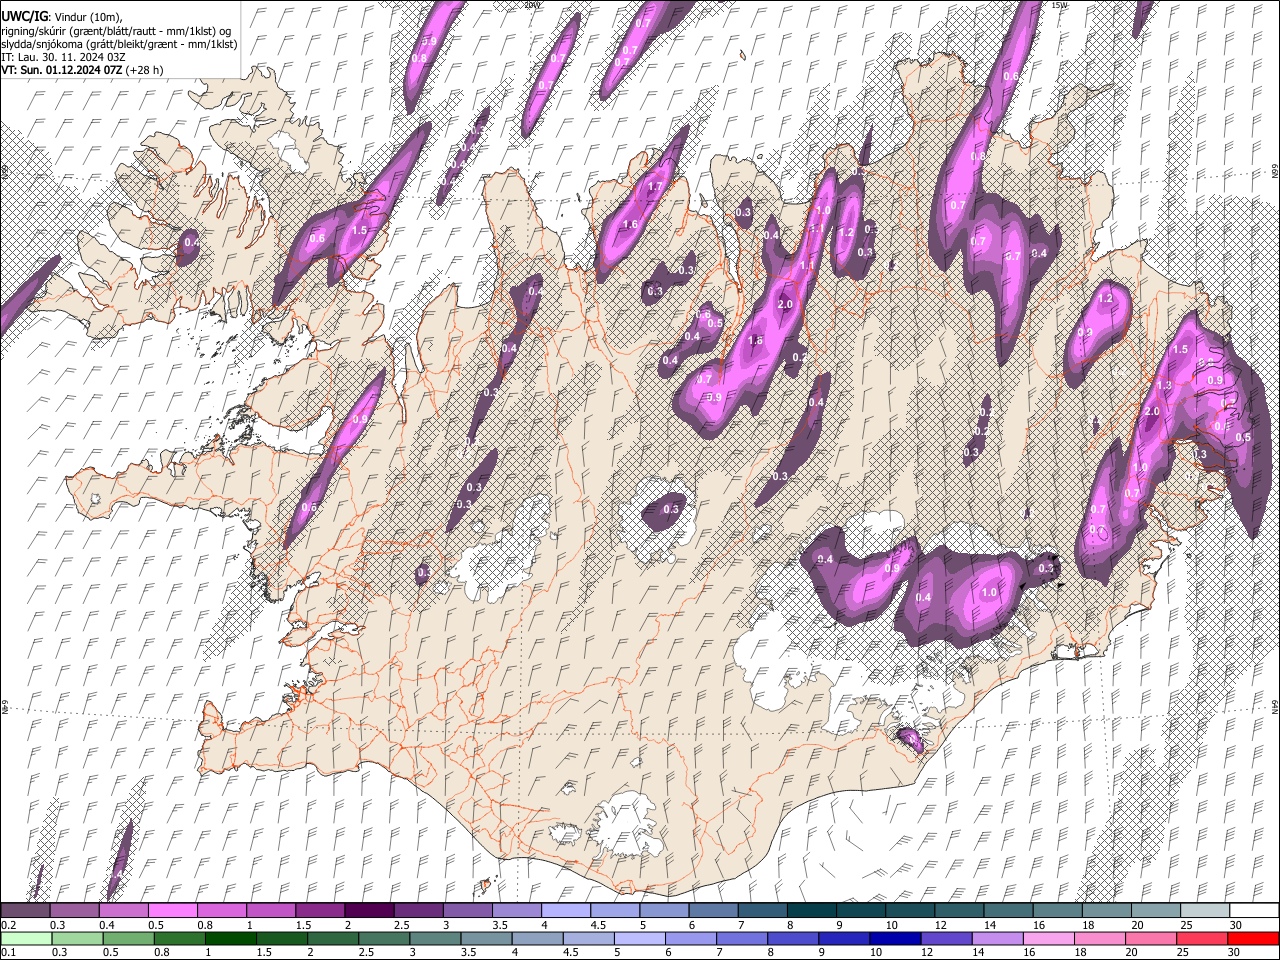Pick lower legend swatch between 1.5 and 2
Screen dimensions: 1280x960
[x=281, y=939]
